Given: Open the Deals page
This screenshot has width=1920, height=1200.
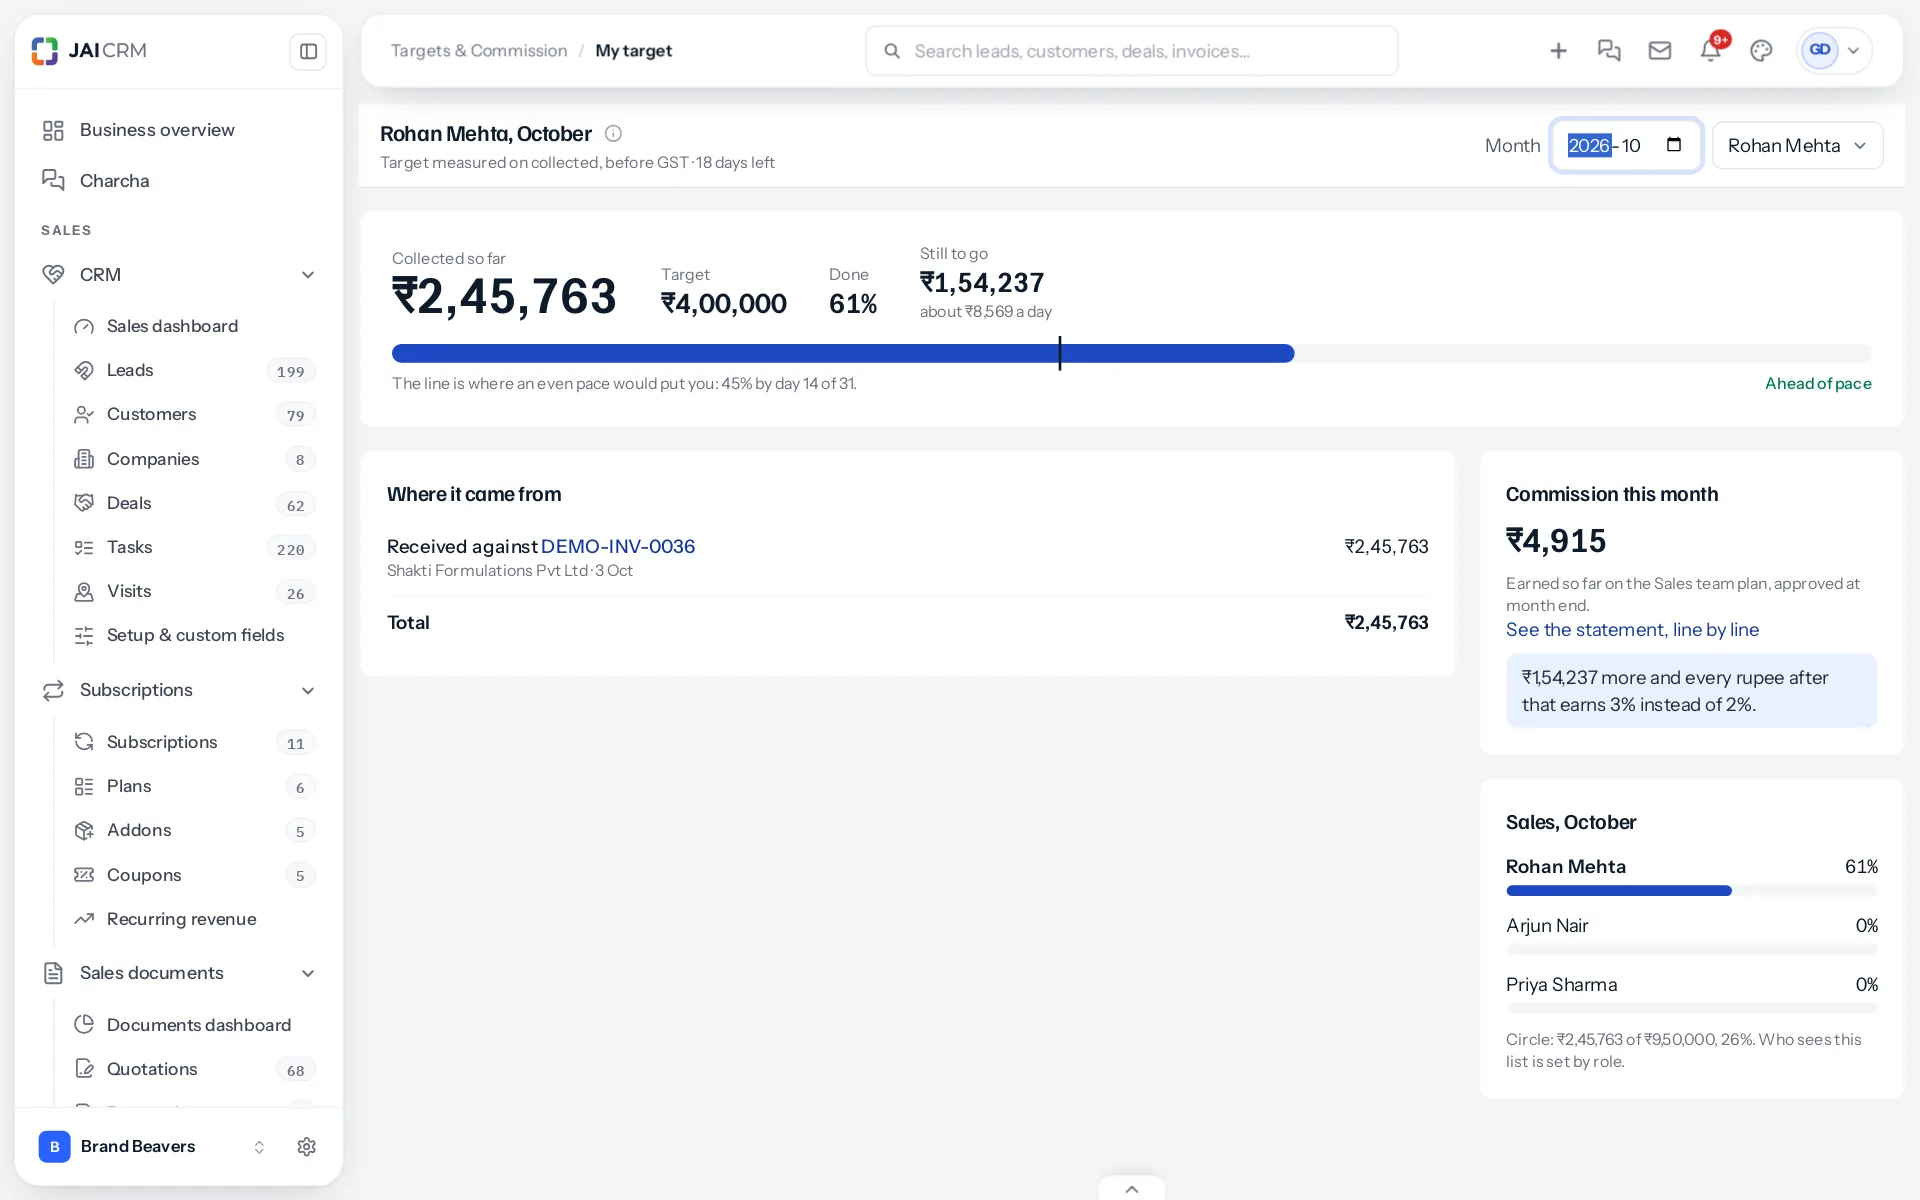Looking at the screenshot, I should point(195,503).
